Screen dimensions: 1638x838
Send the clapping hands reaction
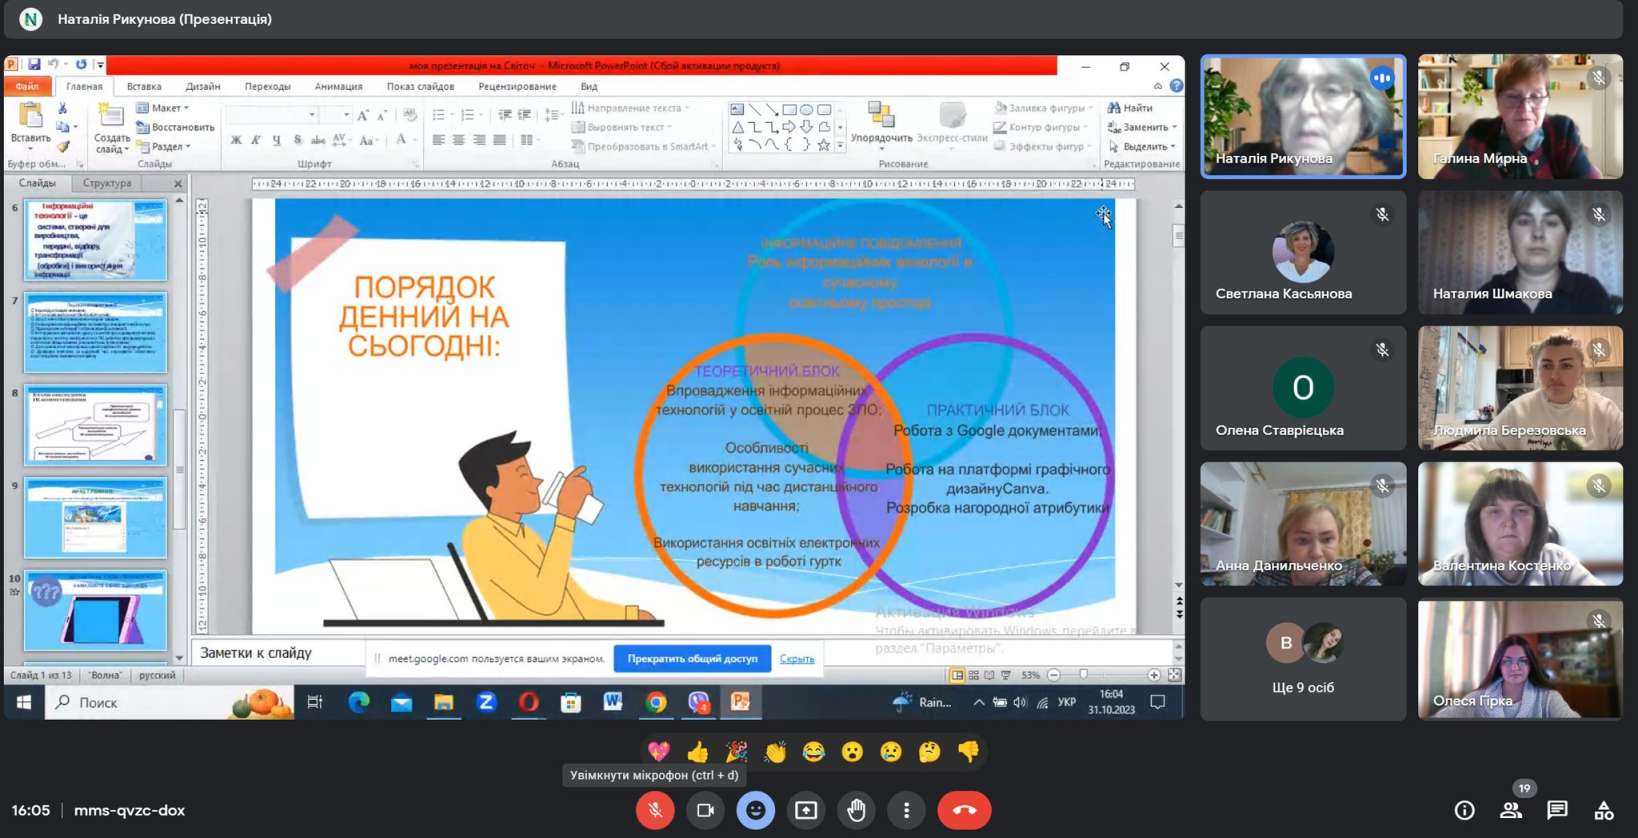coord(775,751)
